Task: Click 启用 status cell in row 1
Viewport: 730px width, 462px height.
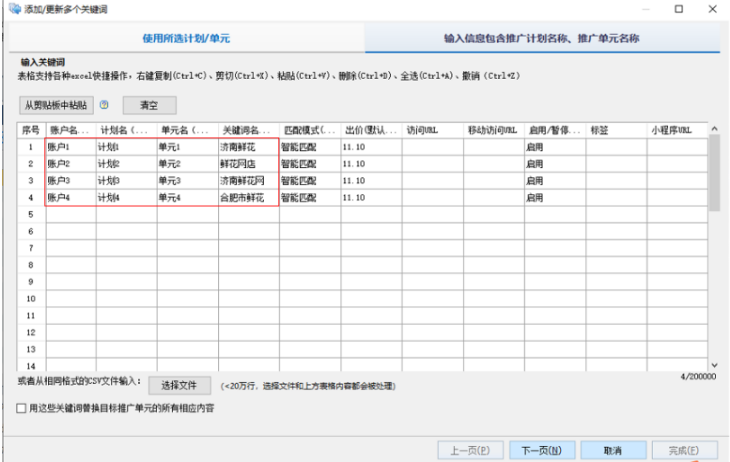Action: tap(555, 147)
